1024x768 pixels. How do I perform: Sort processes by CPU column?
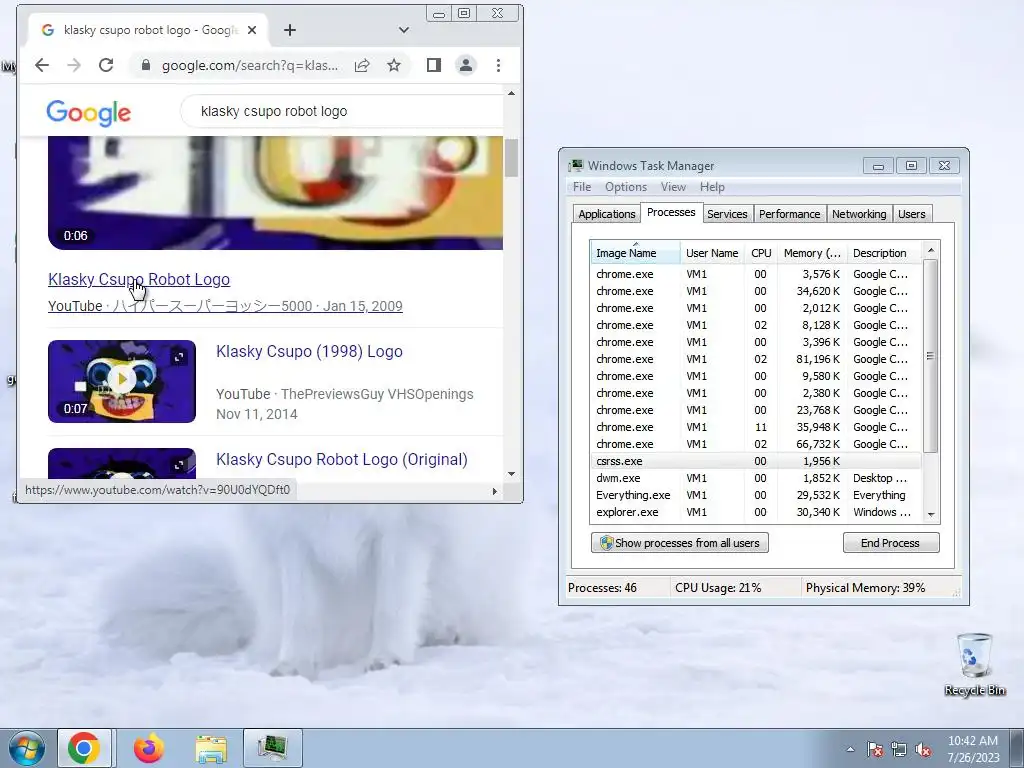[761, 253]
